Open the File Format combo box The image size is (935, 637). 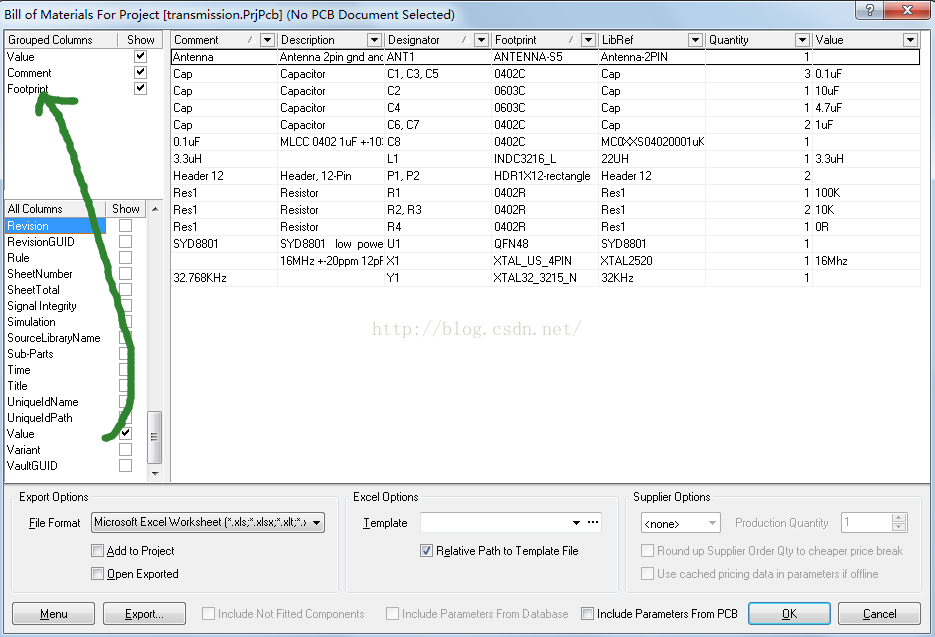pyautogui.click(x=208, y=522)
